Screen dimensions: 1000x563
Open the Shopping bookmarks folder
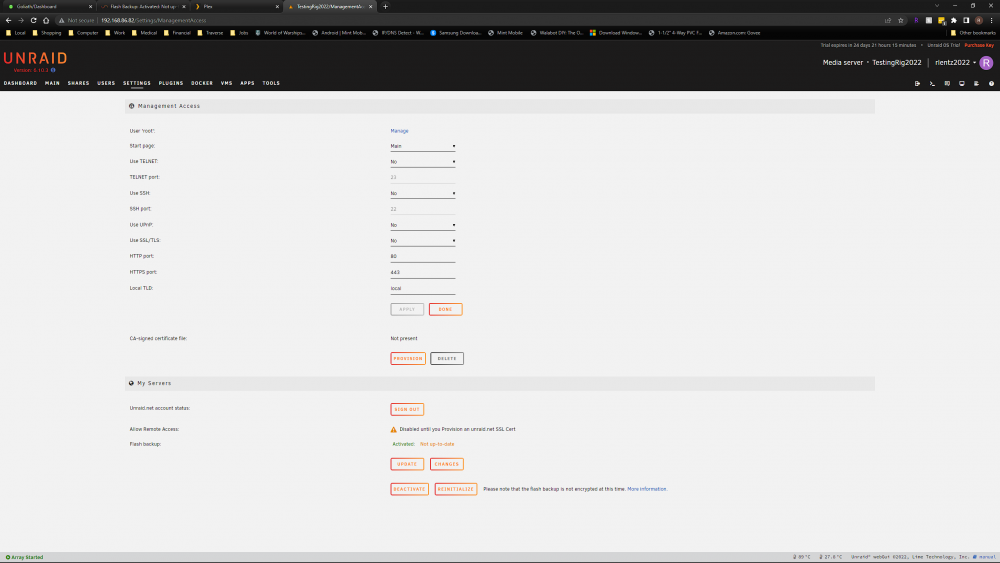[47, 33]
